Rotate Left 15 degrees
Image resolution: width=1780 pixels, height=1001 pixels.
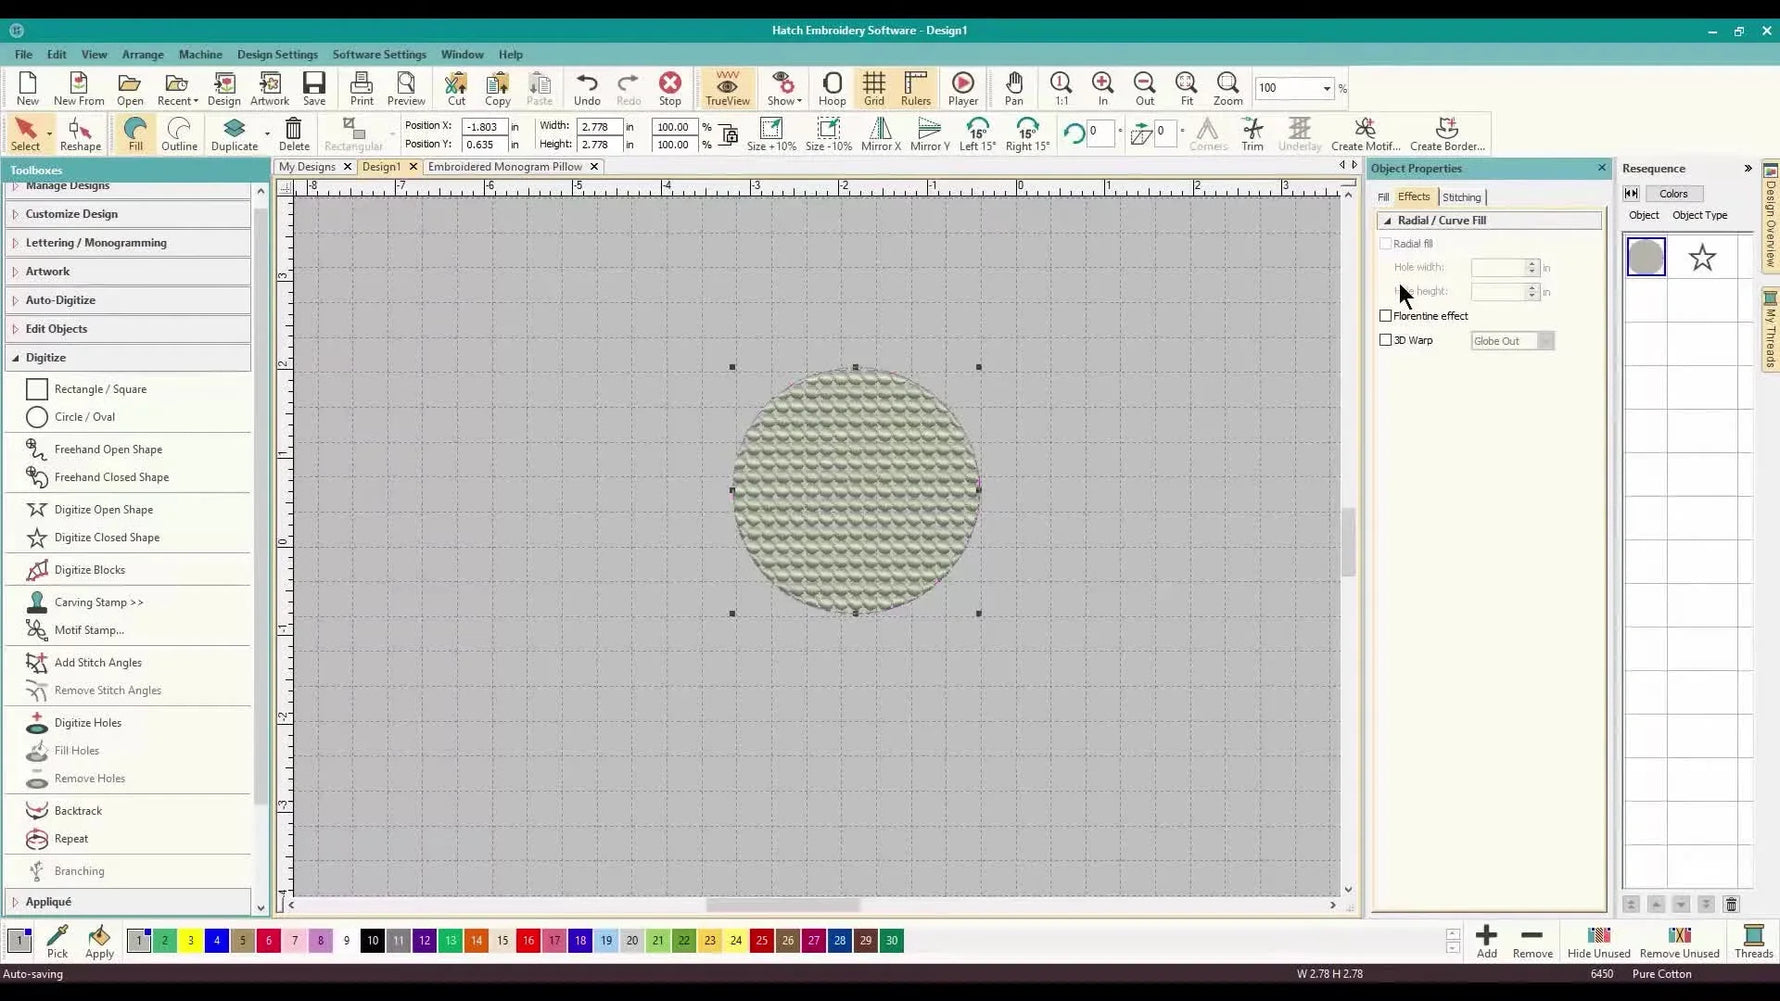click(977, 134)
